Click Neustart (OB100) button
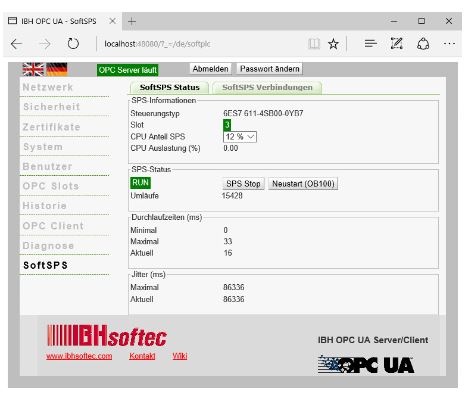472x402 pixels. point(303,184)
